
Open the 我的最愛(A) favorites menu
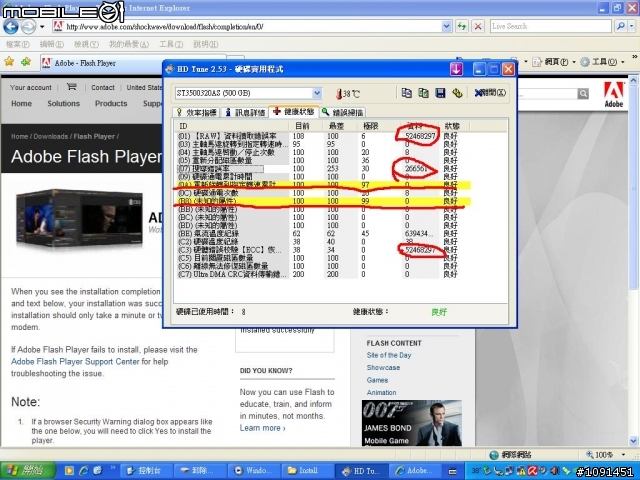pyautogui.click(x=129, y=44)
